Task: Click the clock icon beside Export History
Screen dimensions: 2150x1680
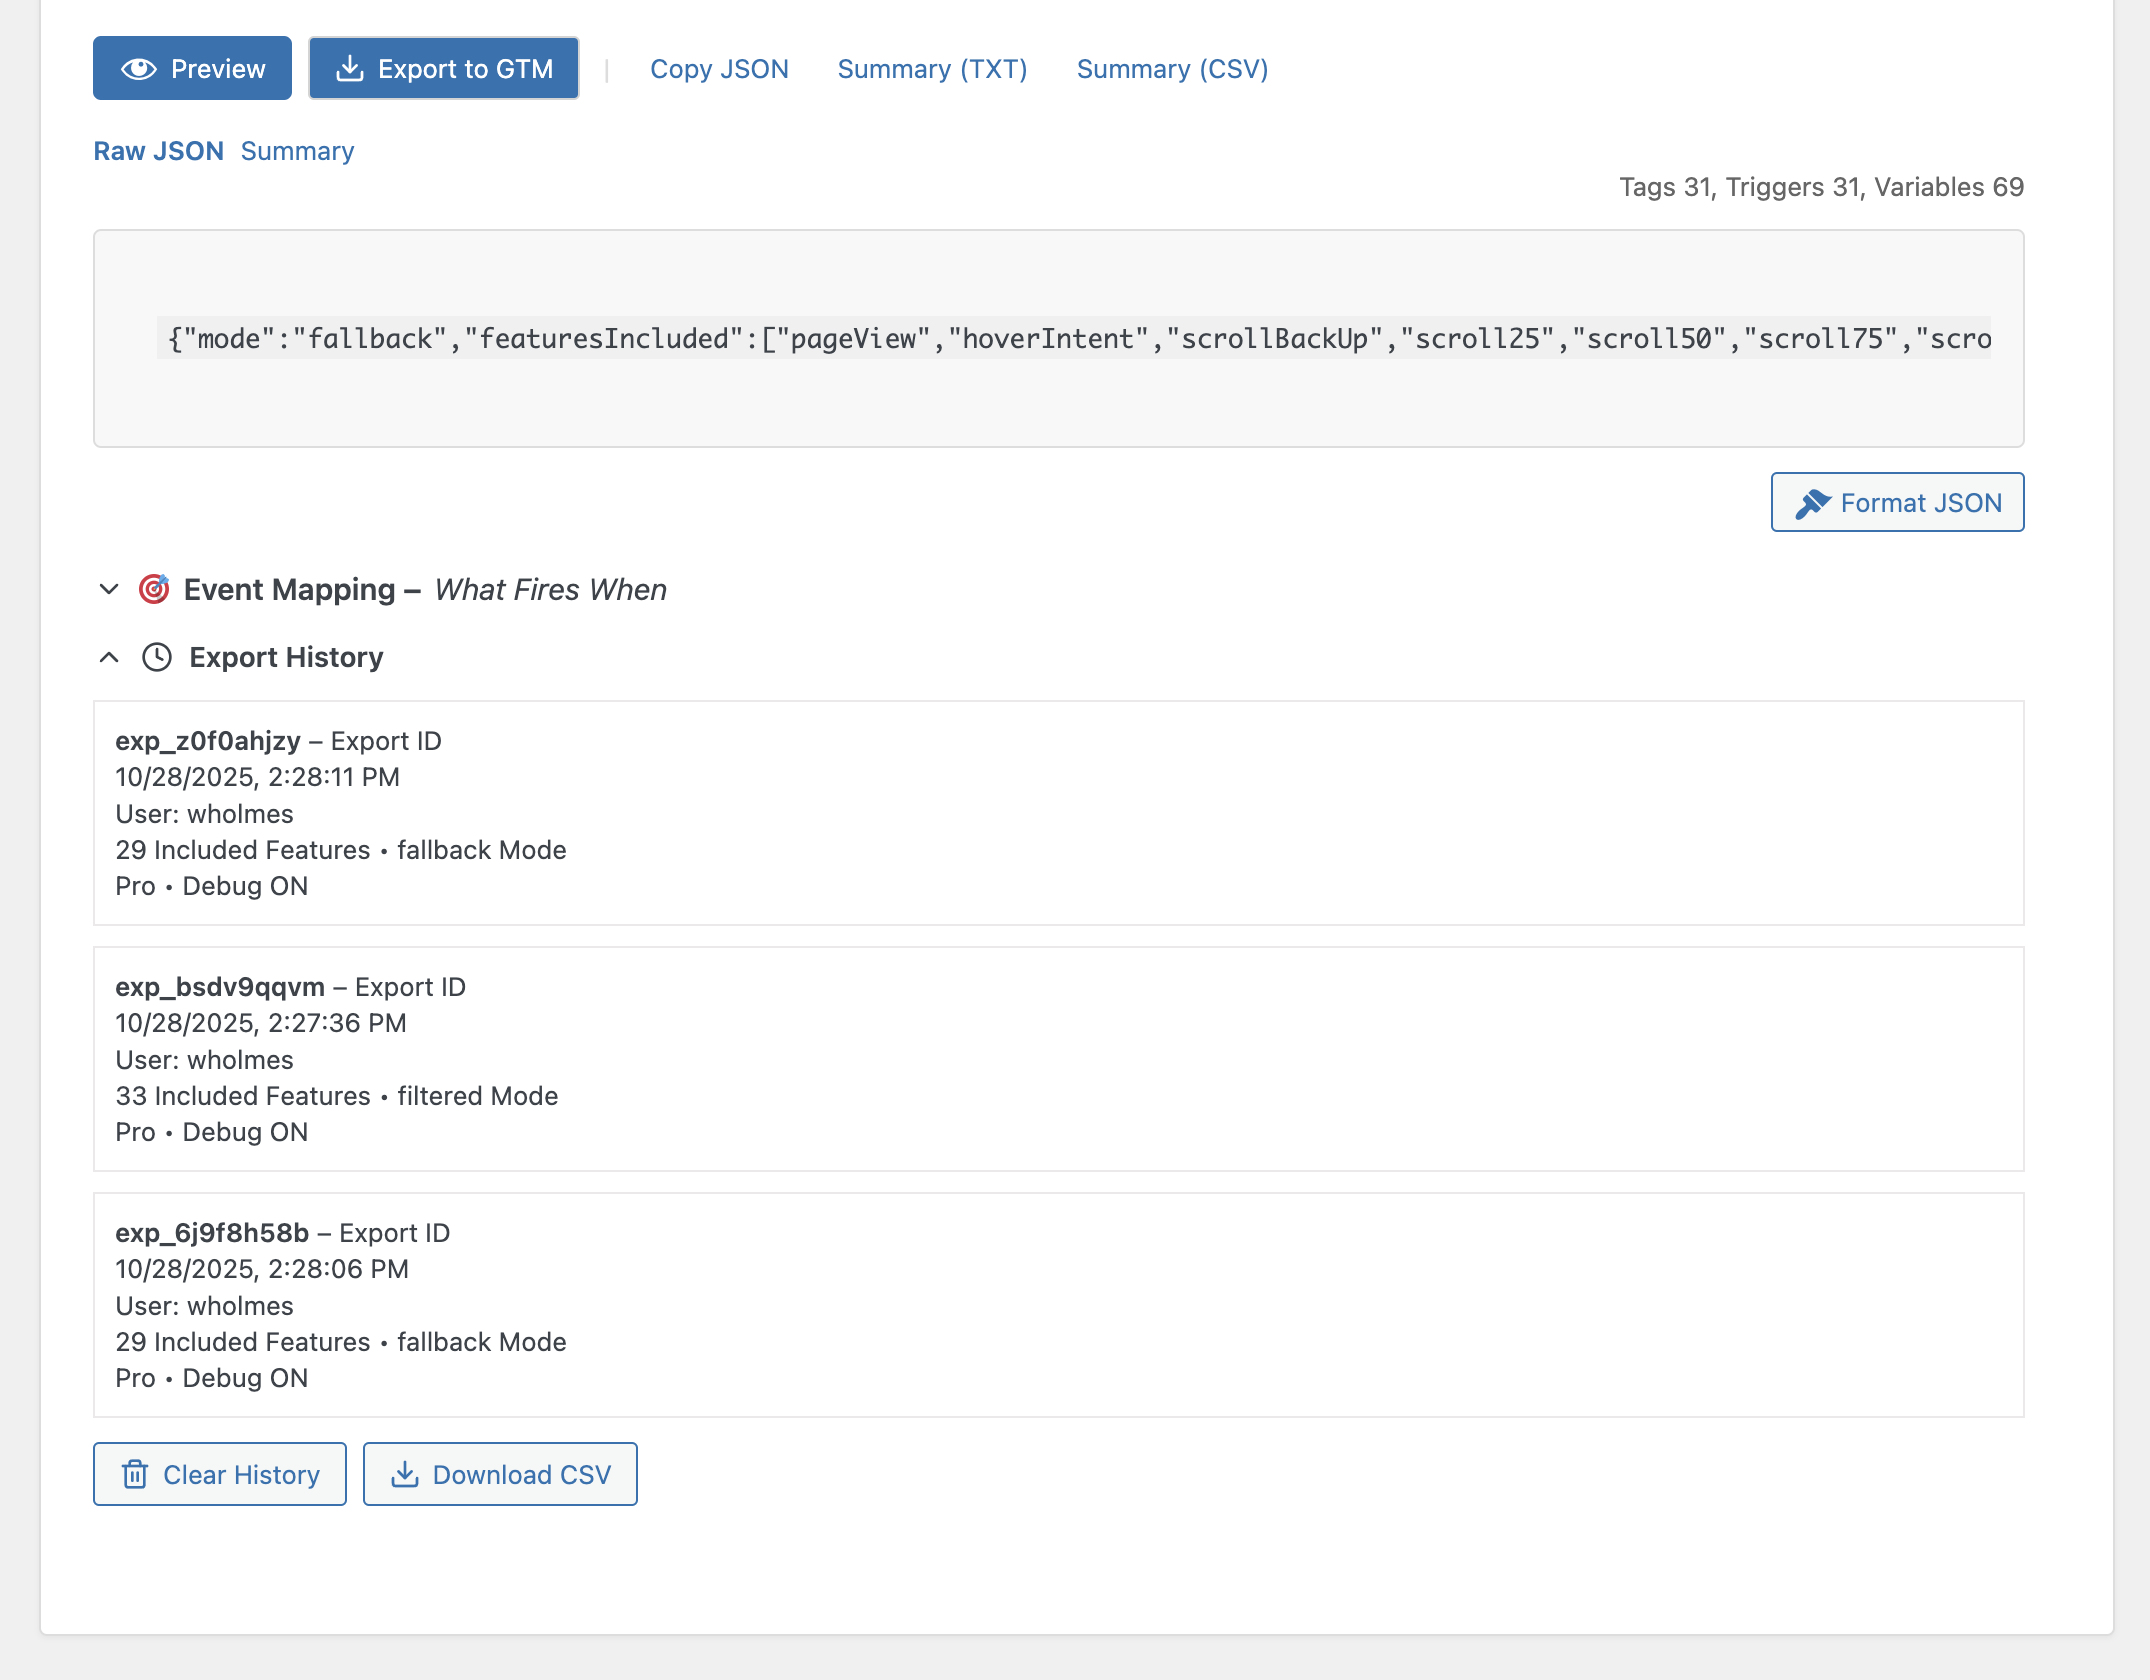Action: (155, 657)
